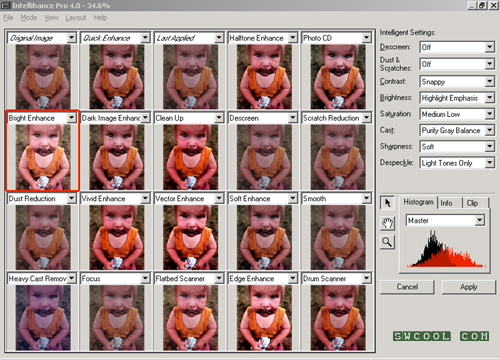The width and height of the screenshot is (500, 360).
Task: Select the Vivid Enhance preview thumbnail
Action: coord(117,237)
